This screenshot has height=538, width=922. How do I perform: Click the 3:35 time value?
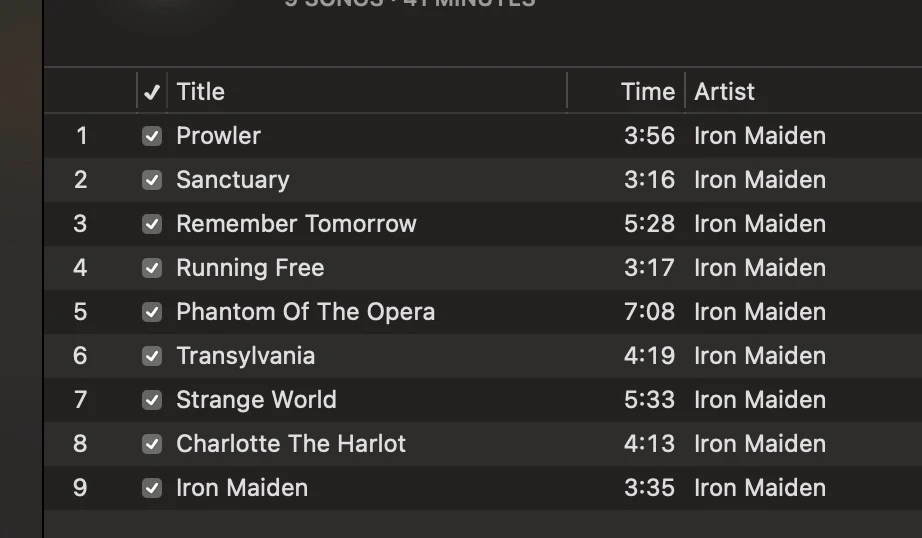click(x=650, y=488)
